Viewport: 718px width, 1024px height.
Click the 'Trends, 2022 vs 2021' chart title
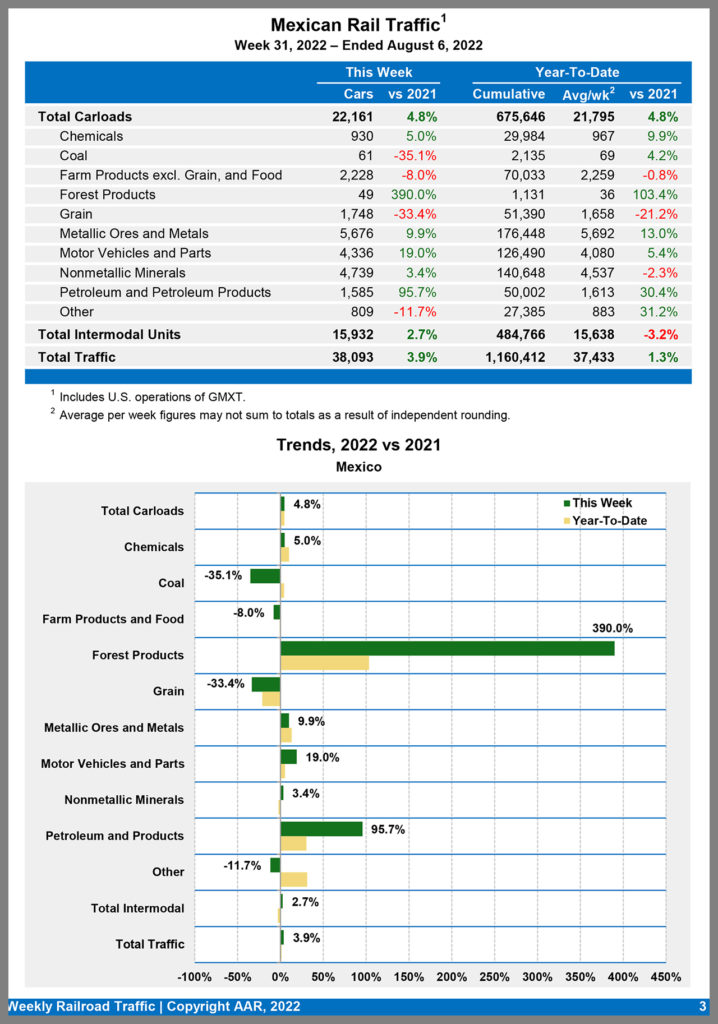(359, 445)
